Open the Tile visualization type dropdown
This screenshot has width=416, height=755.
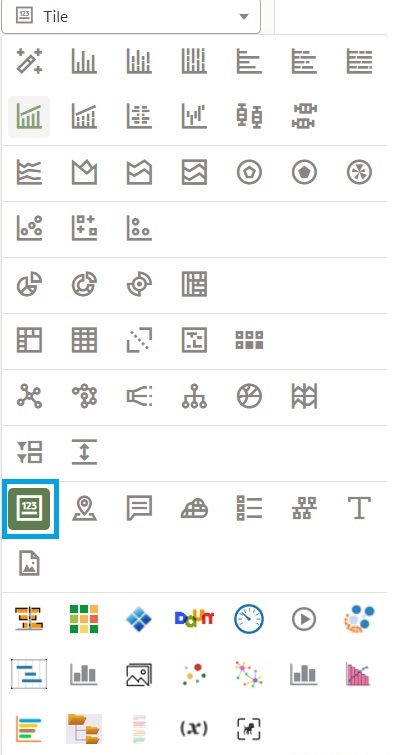[x=131, y=17]
